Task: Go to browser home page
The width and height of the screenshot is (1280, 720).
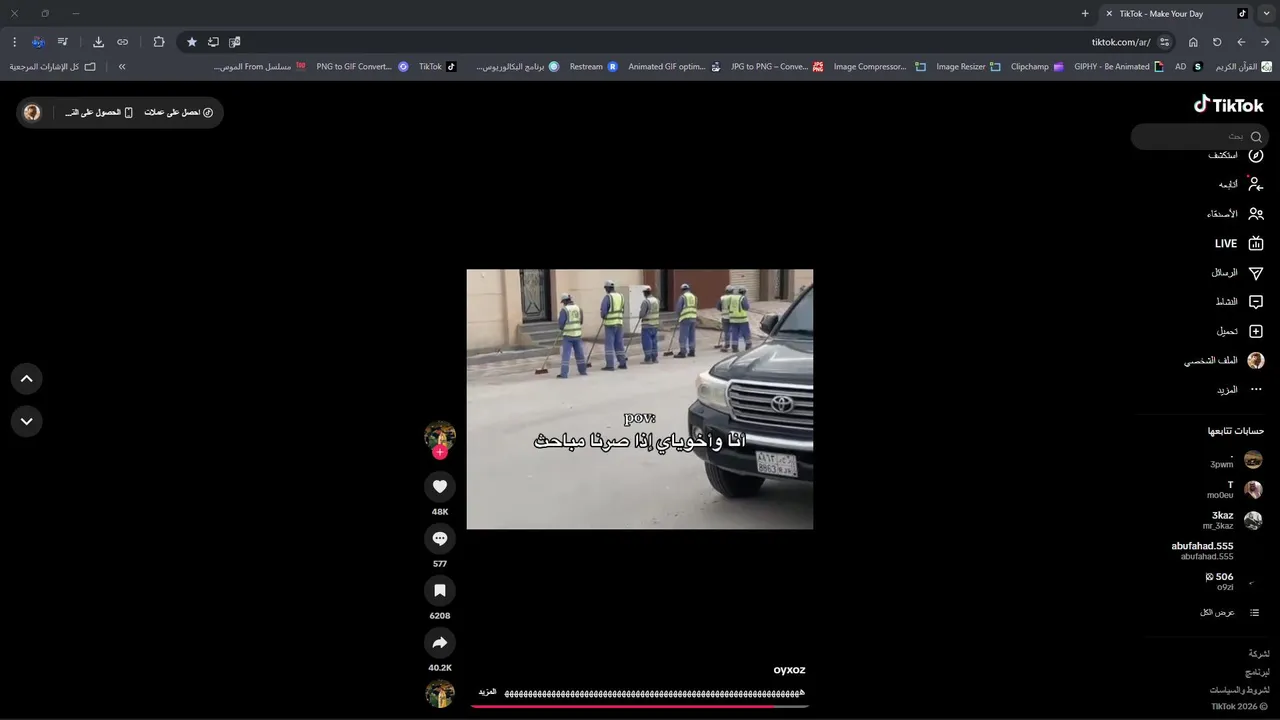Action: [x=1193, y=42]
